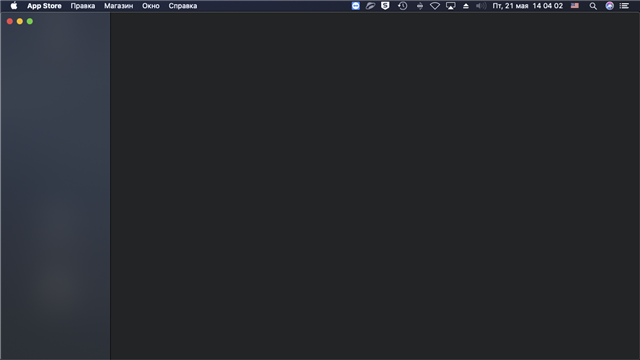Open the volume control icon

coord(481,6)
